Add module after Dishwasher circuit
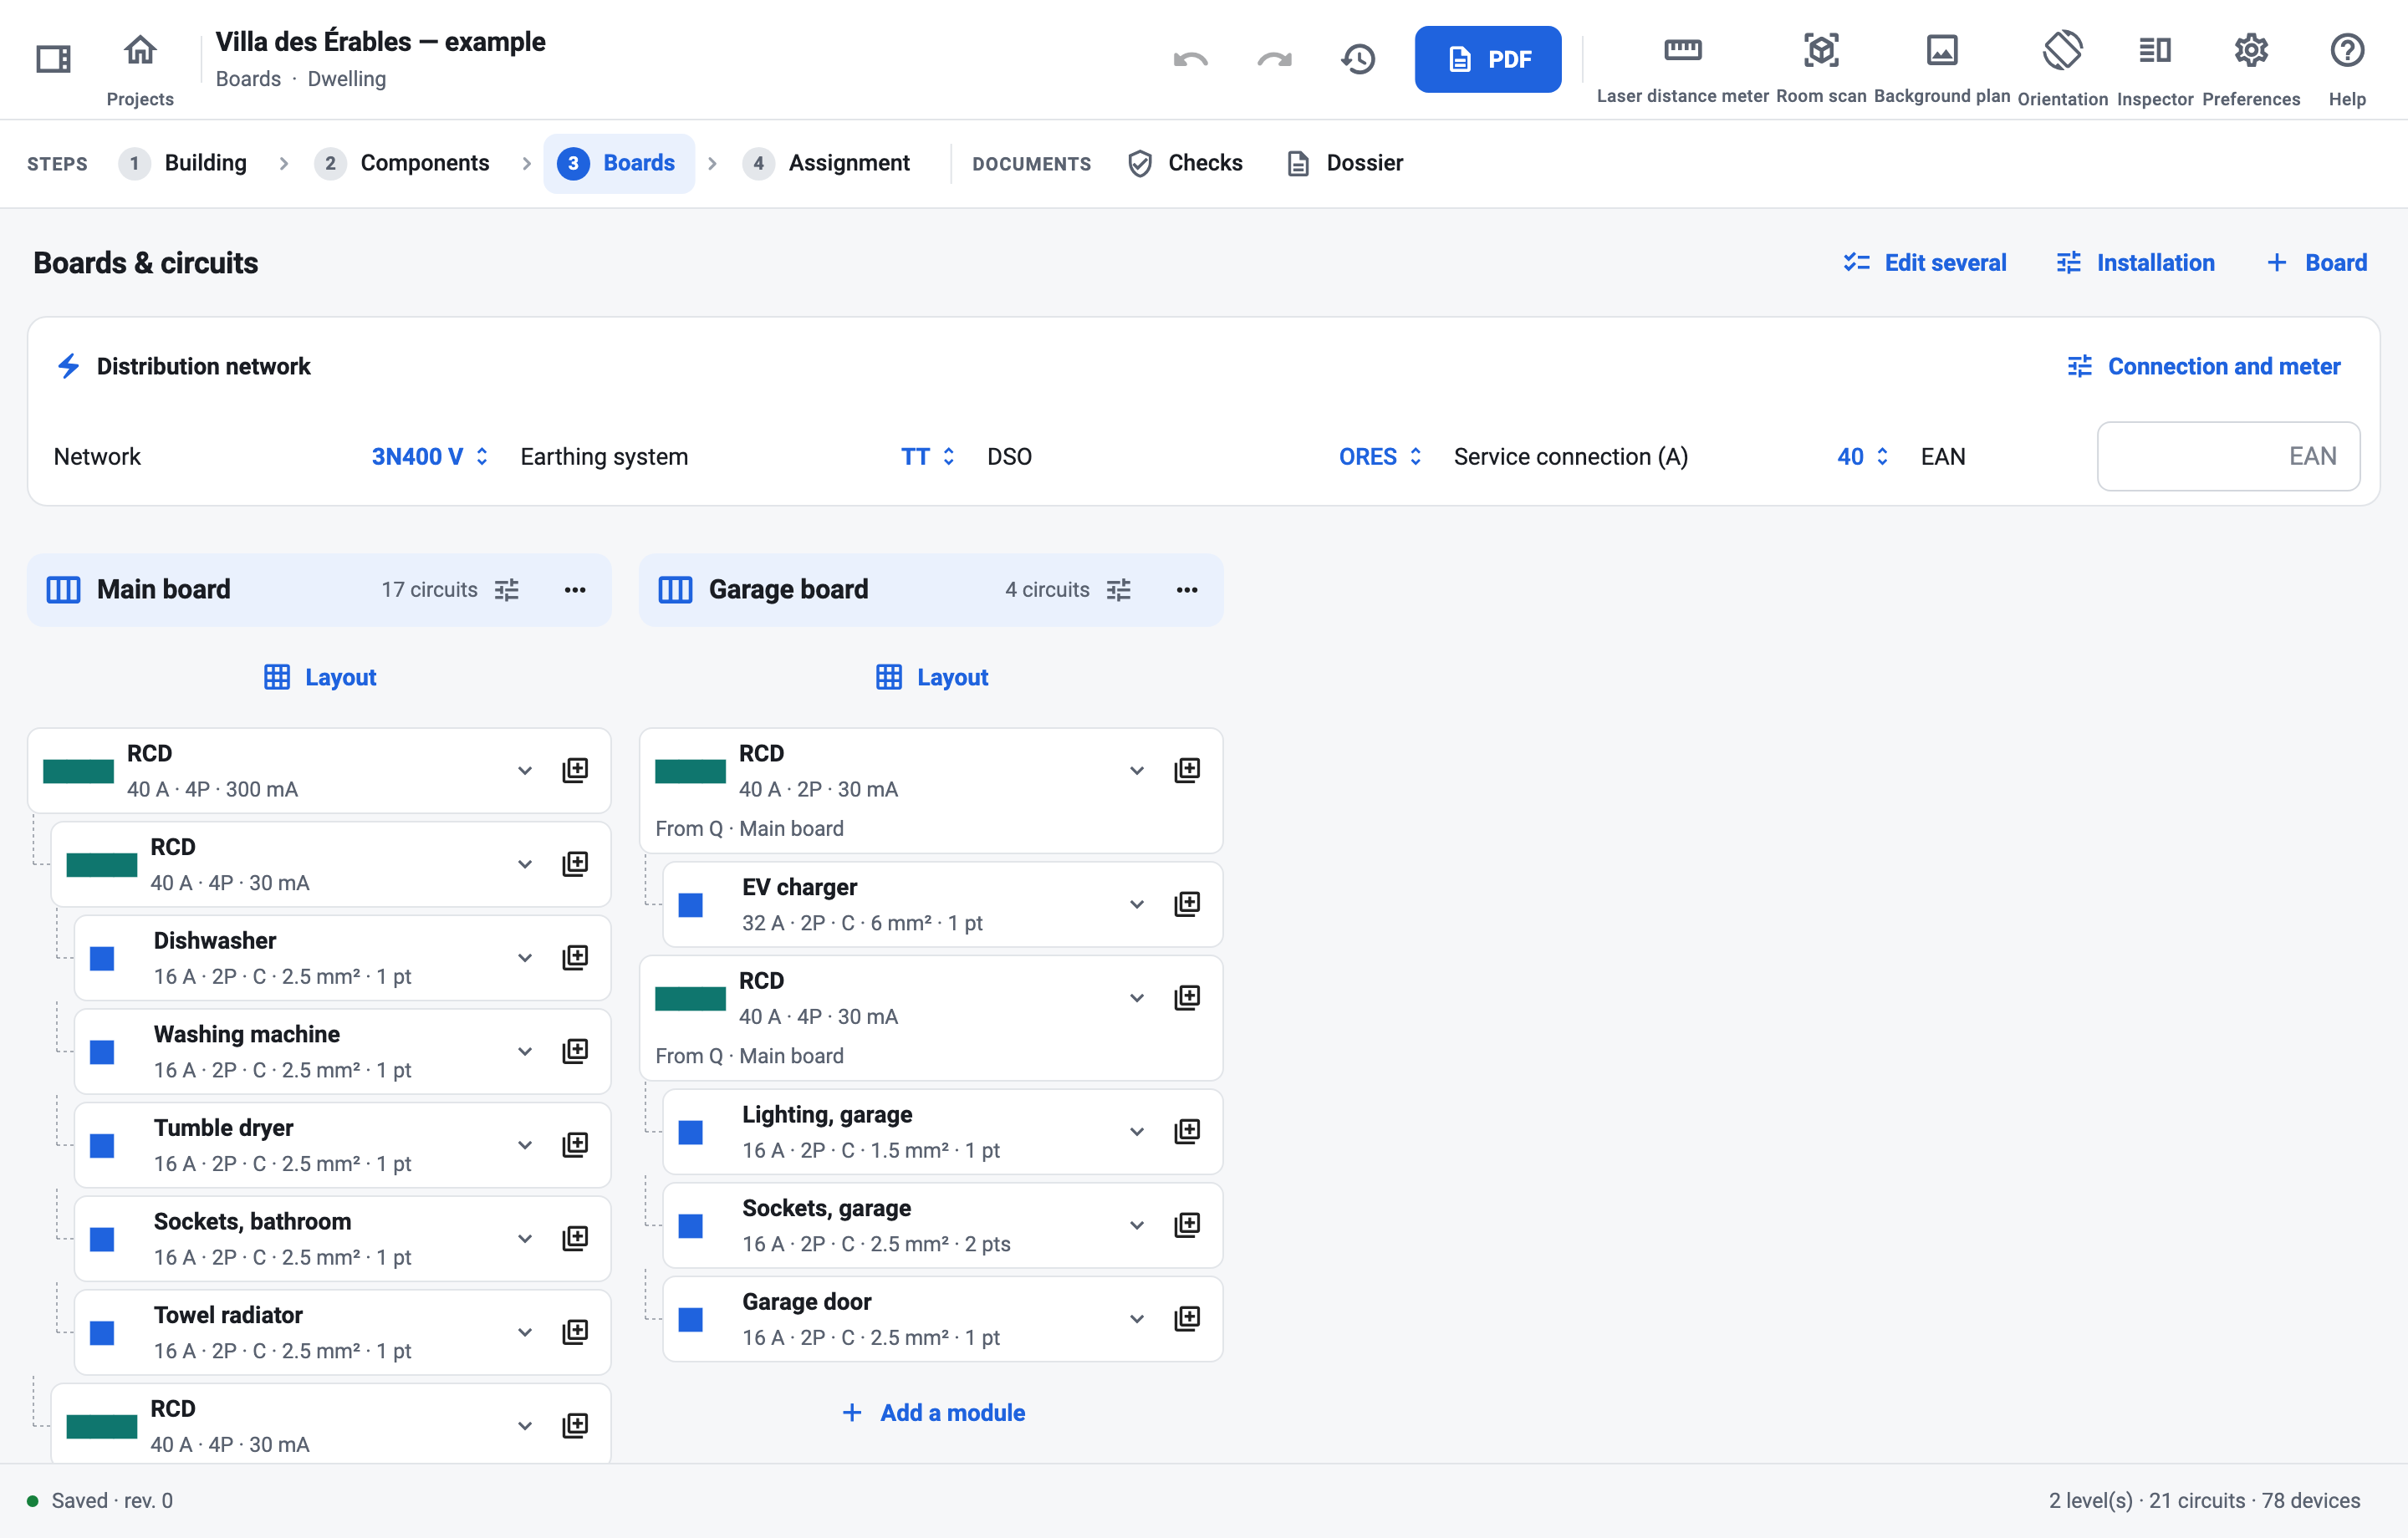Viewport: 2408px width, 1538px height. pyautogui.click(x=575, y=957)
